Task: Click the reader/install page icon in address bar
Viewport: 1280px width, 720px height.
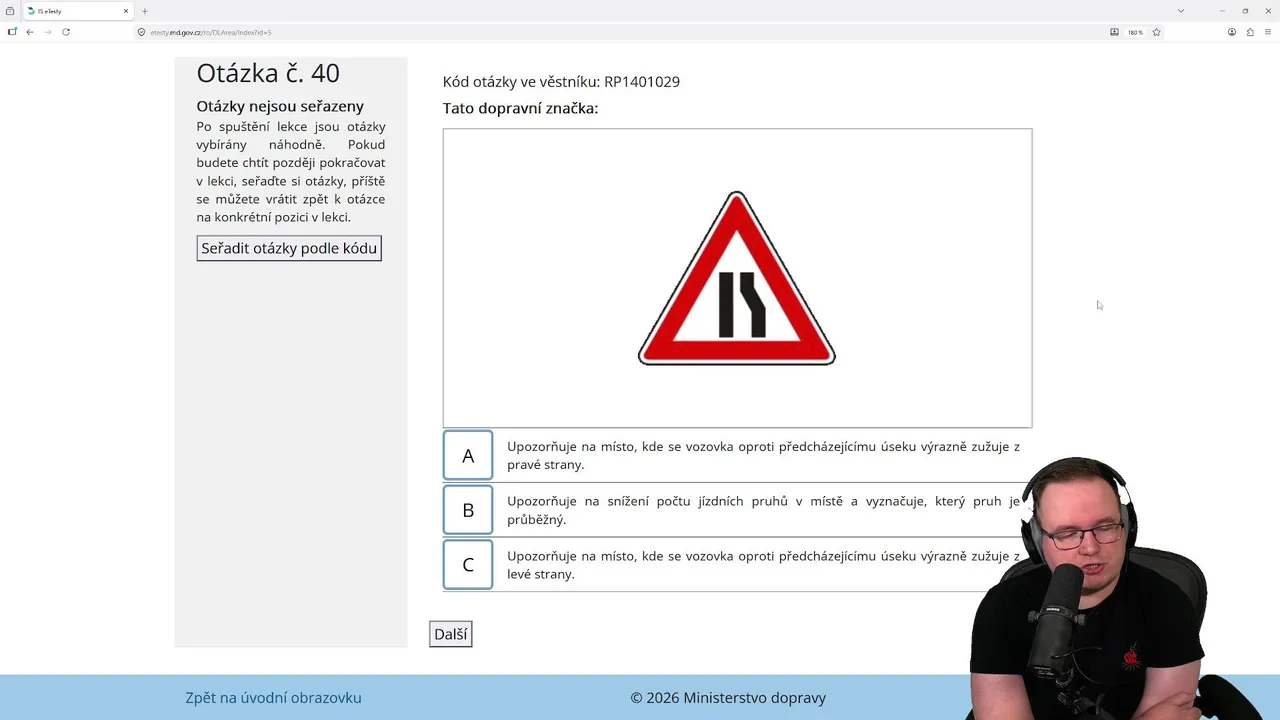Action: point(1114,32)
